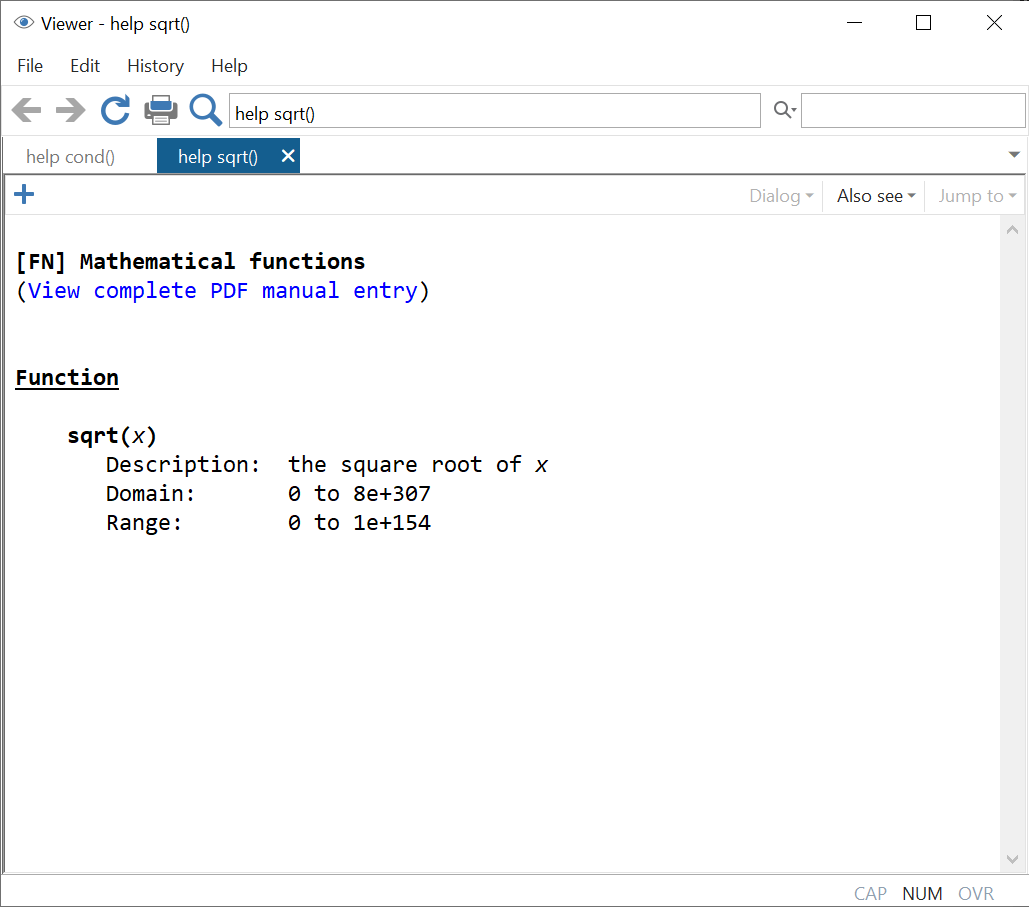Click the find text search box
1029x907 pixels.
click(x=912, y=111)
